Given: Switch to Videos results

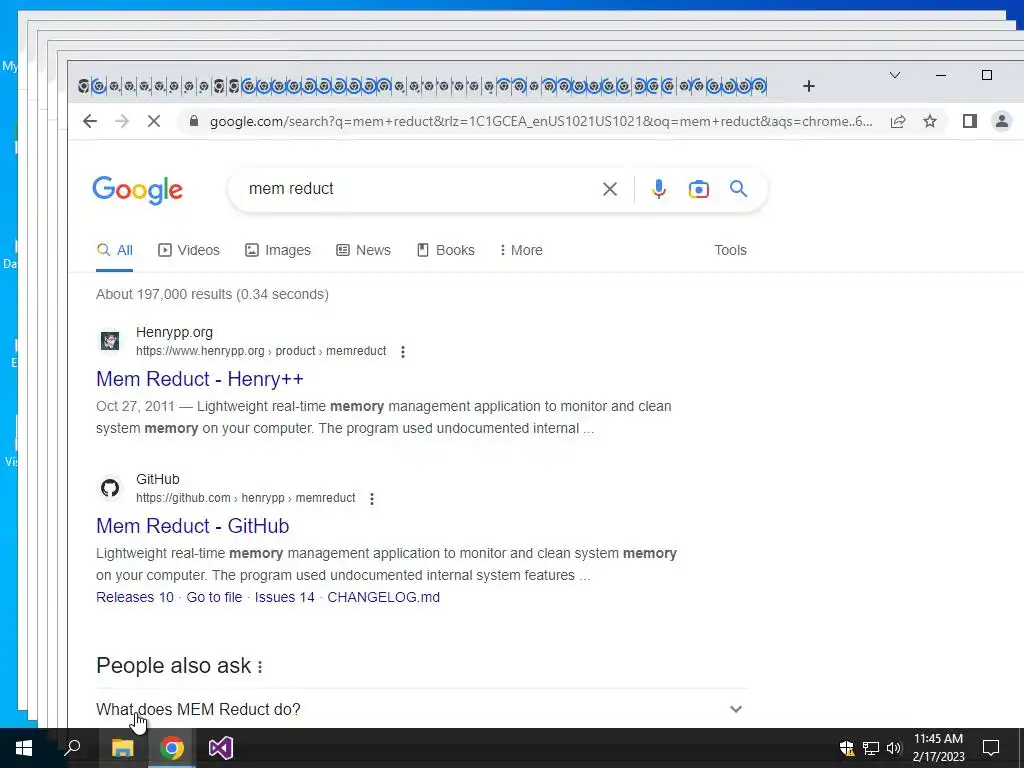Looking at the screenshot, I should coord(189,250).
